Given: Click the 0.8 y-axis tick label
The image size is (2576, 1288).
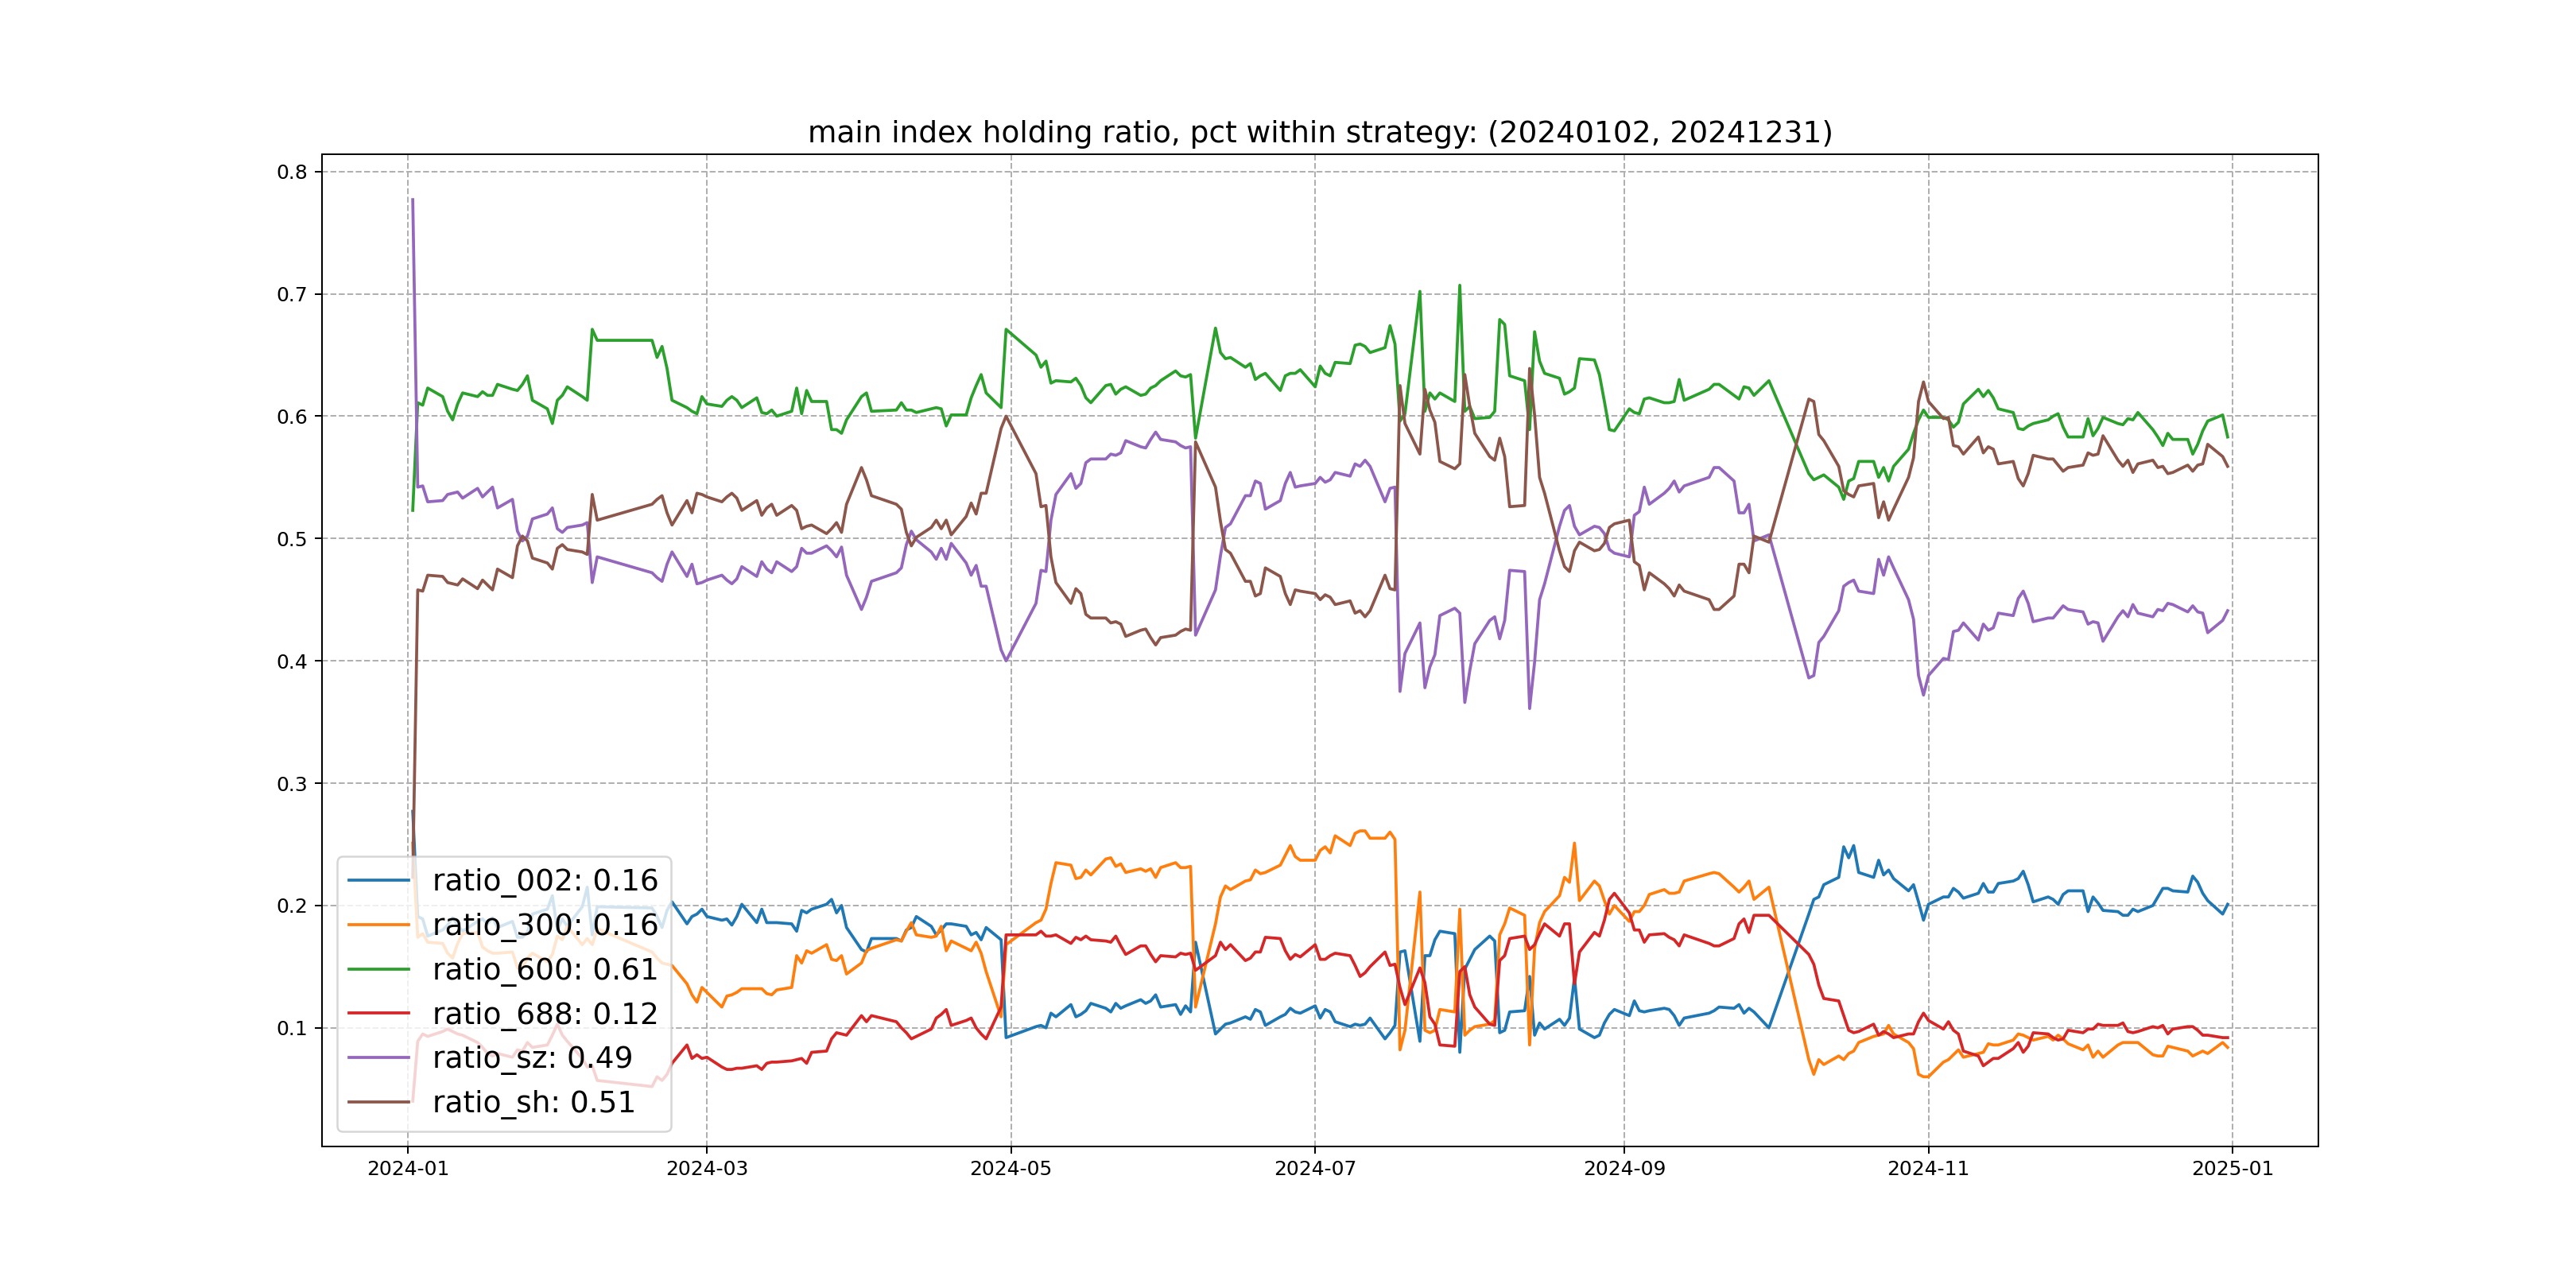Looking at the screenshot, I should click(292, 172).
